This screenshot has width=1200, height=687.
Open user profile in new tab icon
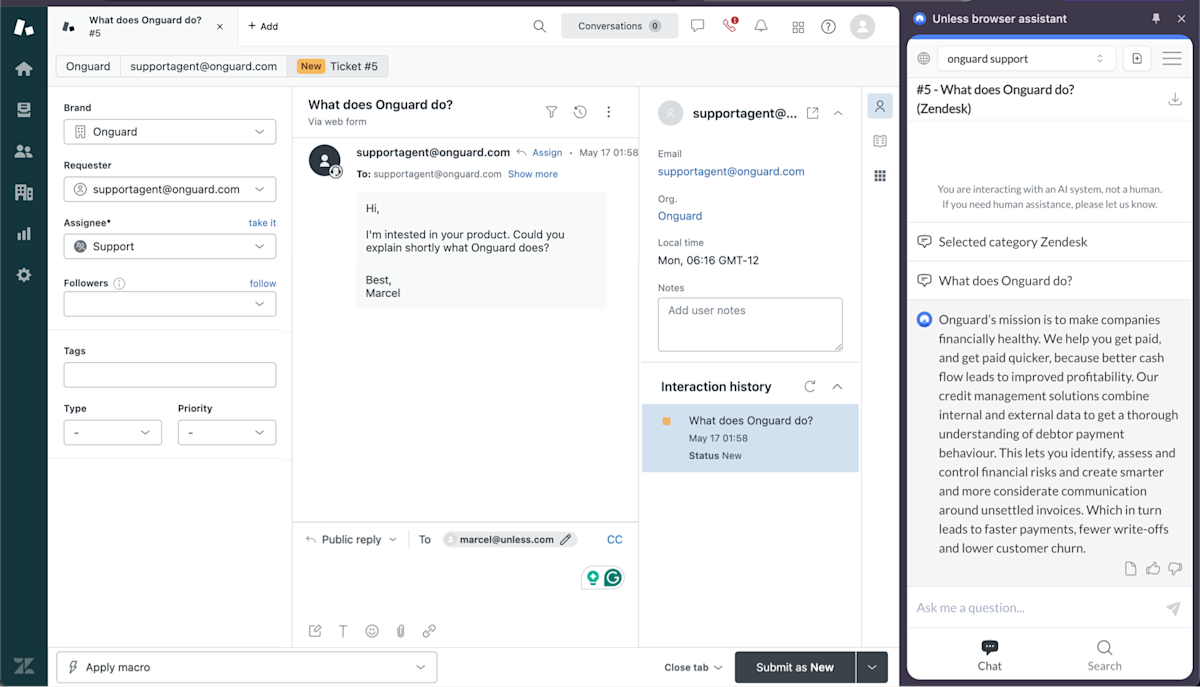(x=813, y=113)
